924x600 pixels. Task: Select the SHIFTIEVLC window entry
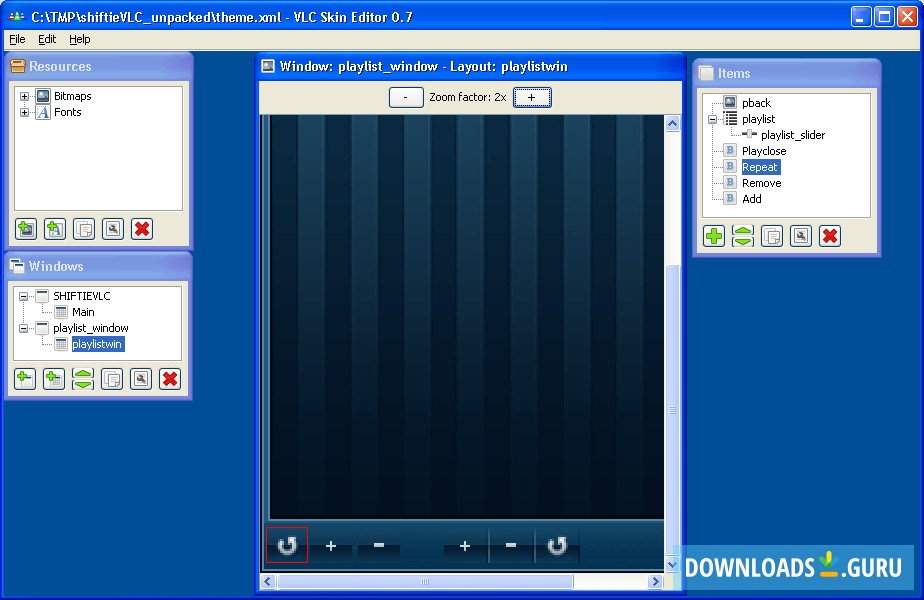click(81, 296)
